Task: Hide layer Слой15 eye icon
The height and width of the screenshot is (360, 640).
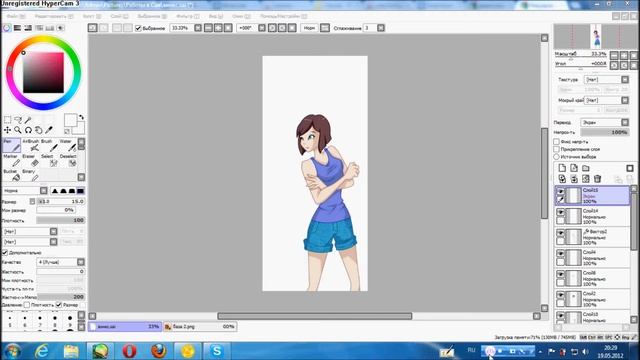Action: click(x=561, y=191)
